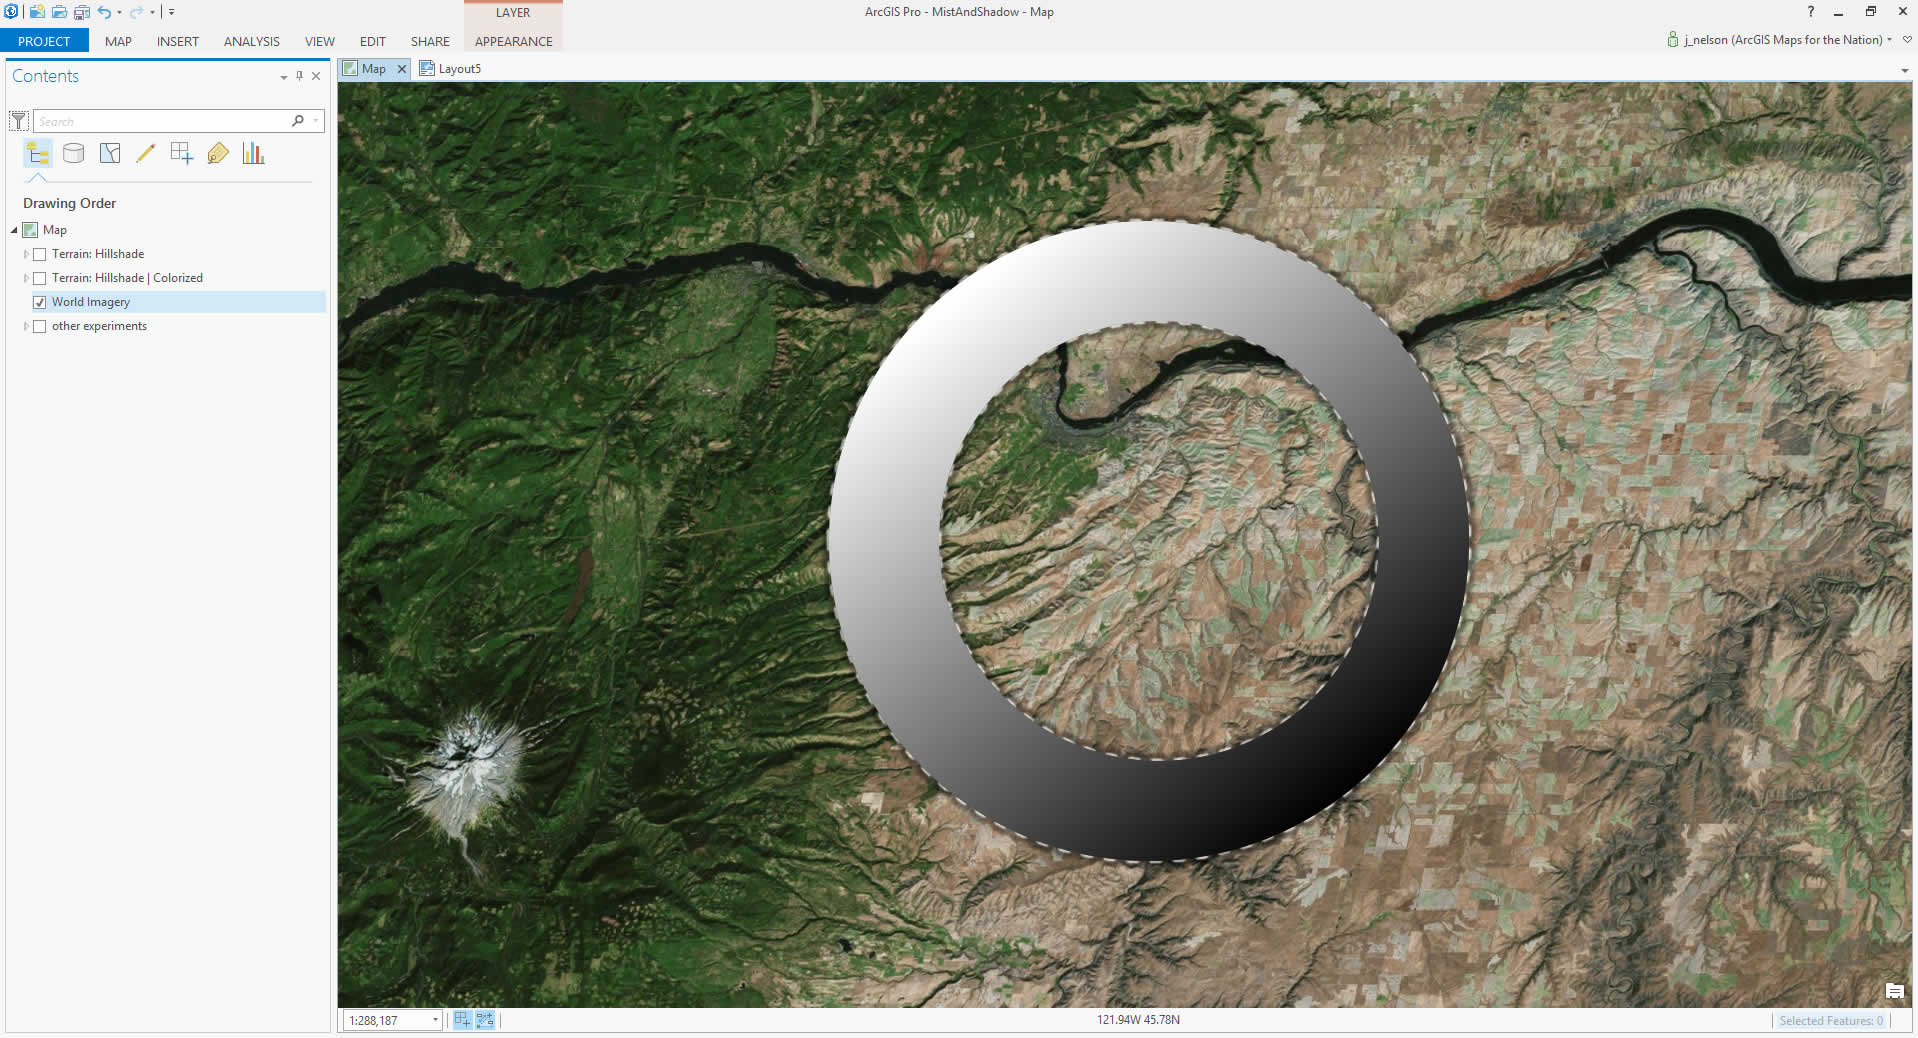Viewport: 1918px width, 1038px height.
Task: Expand the Terrain: Hillshade layer
Action: 26,254
